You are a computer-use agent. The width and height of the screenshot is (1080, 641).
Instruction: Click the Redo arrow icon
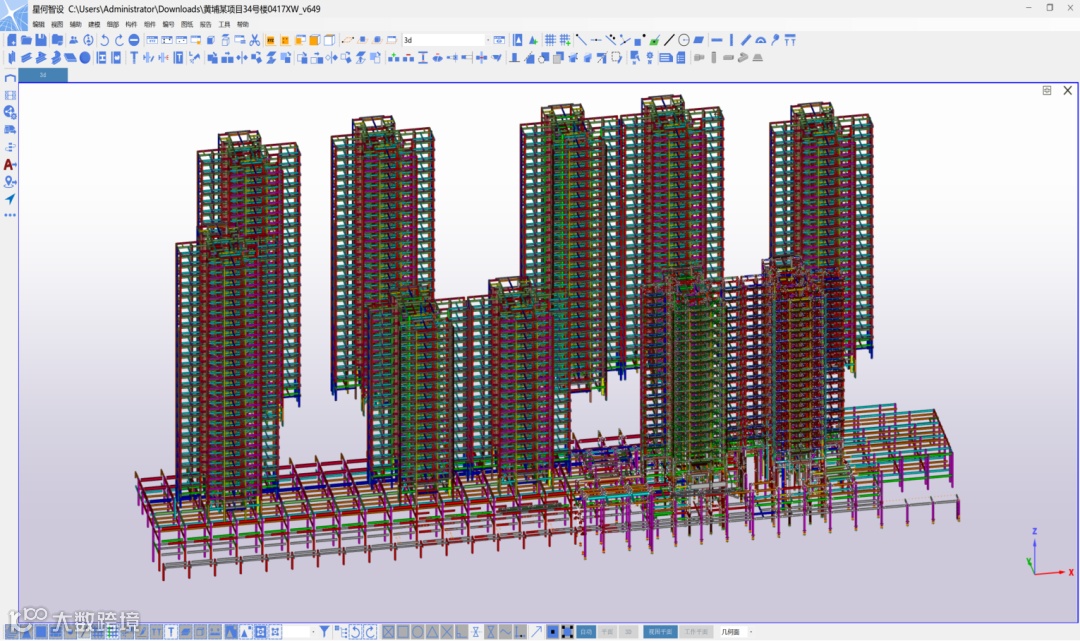tap(119, 40)
